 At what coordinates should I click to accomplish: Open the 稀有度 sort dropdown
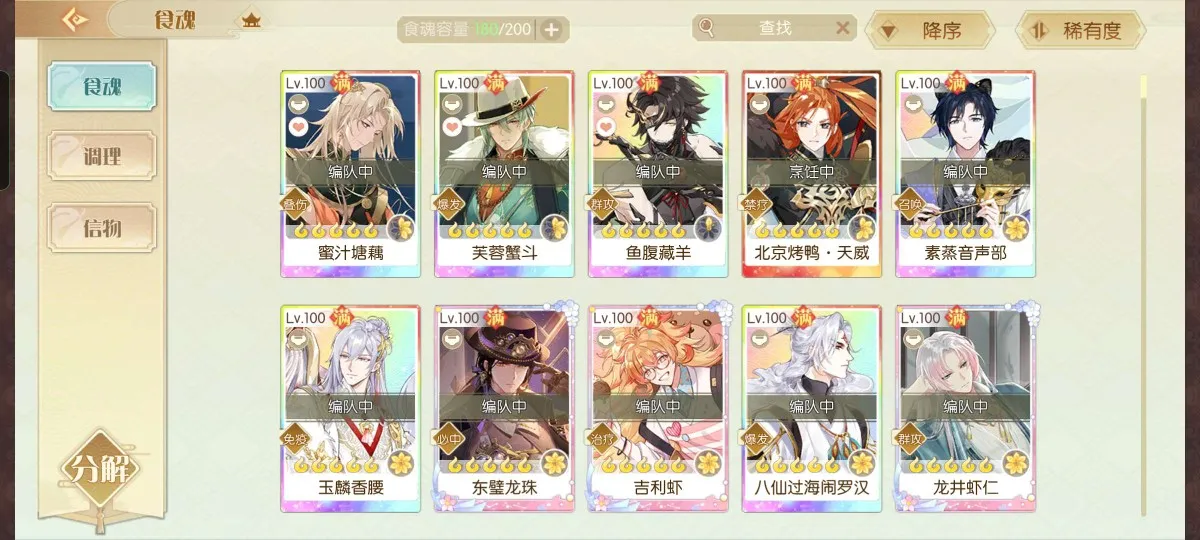(1080, 31)
